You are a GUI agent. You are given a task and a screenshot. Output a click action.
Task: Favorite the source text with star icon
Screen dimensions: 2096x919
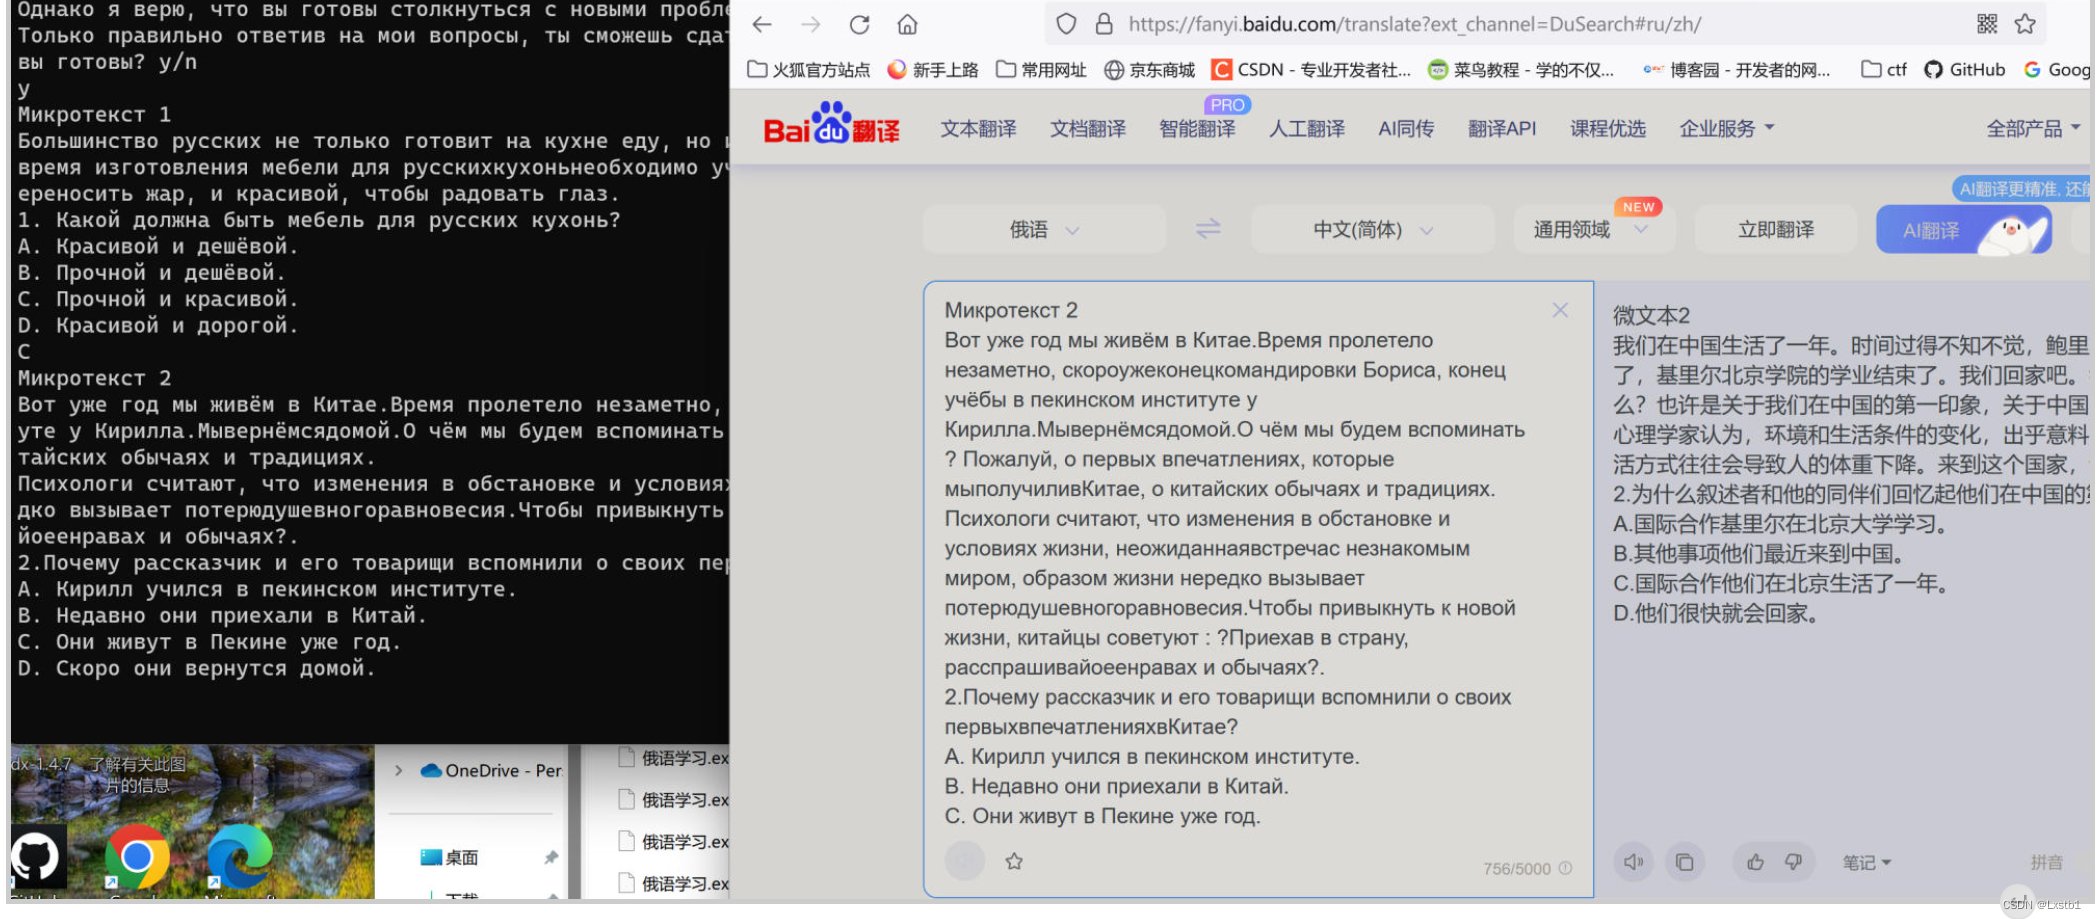[x=1013, y=861]
